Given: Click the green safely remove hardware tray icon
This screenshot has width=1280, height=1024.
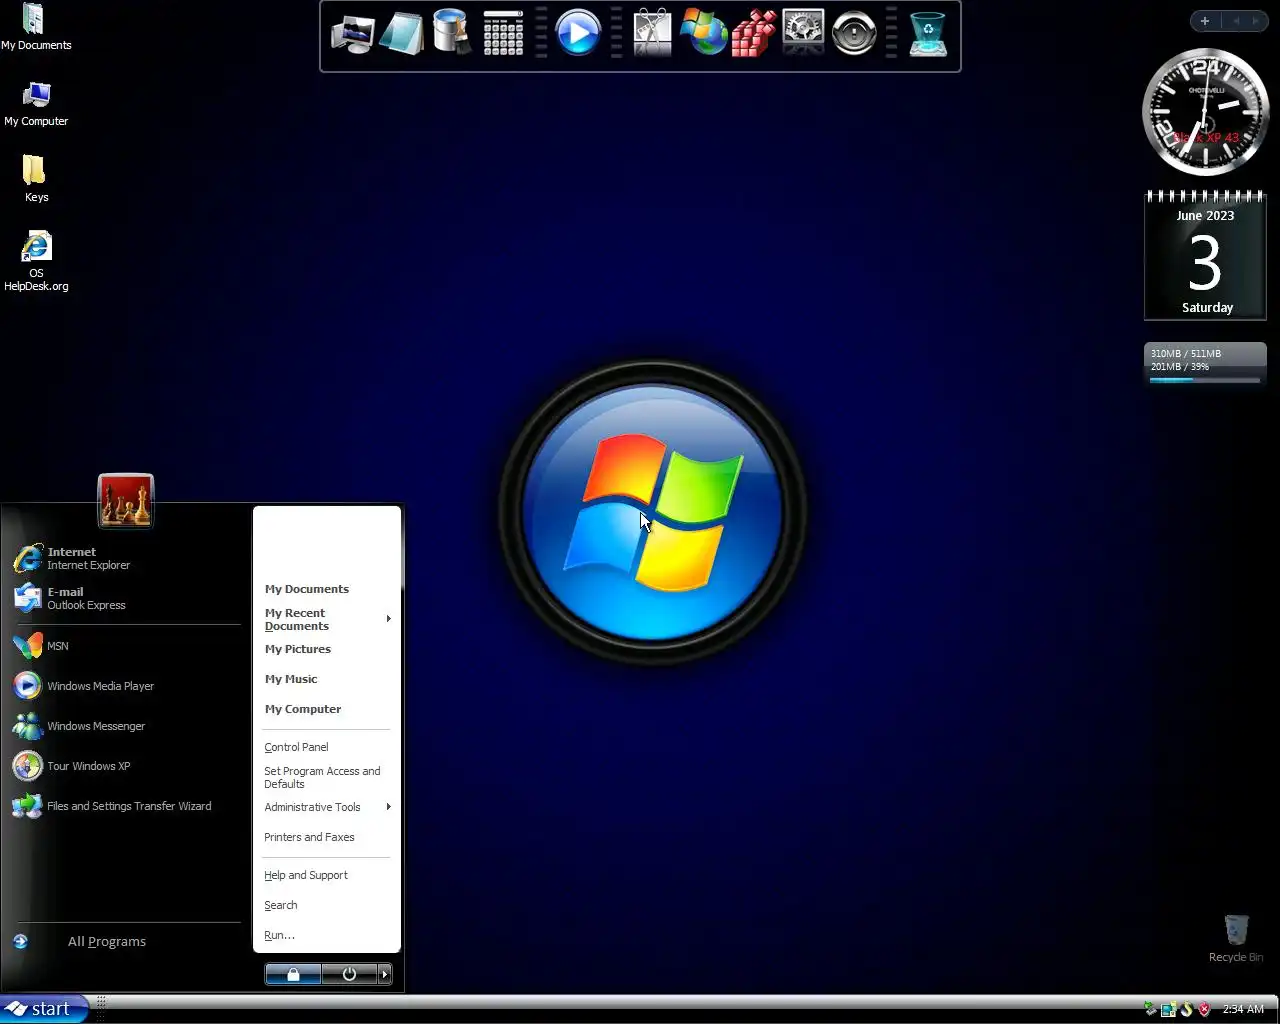Looking at the screenshot, I should pos(1150,1009).
